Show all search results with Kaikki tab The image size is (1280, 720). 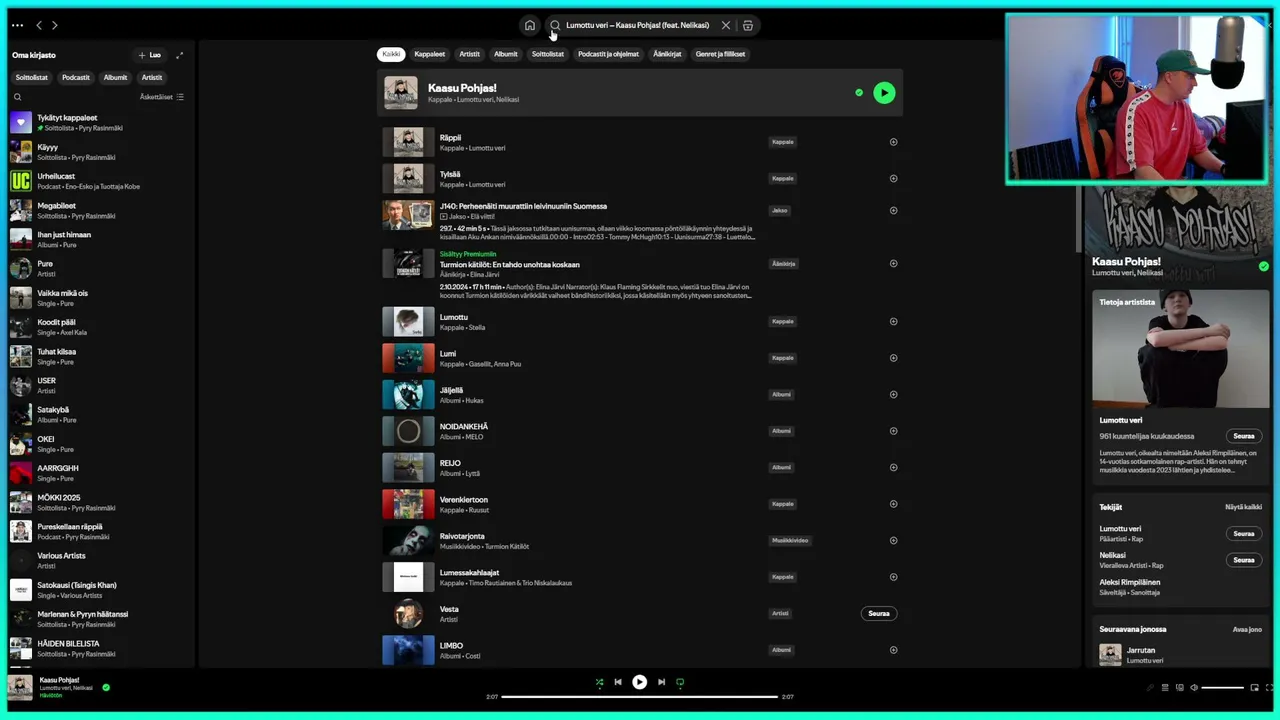(x=391, y=54)
